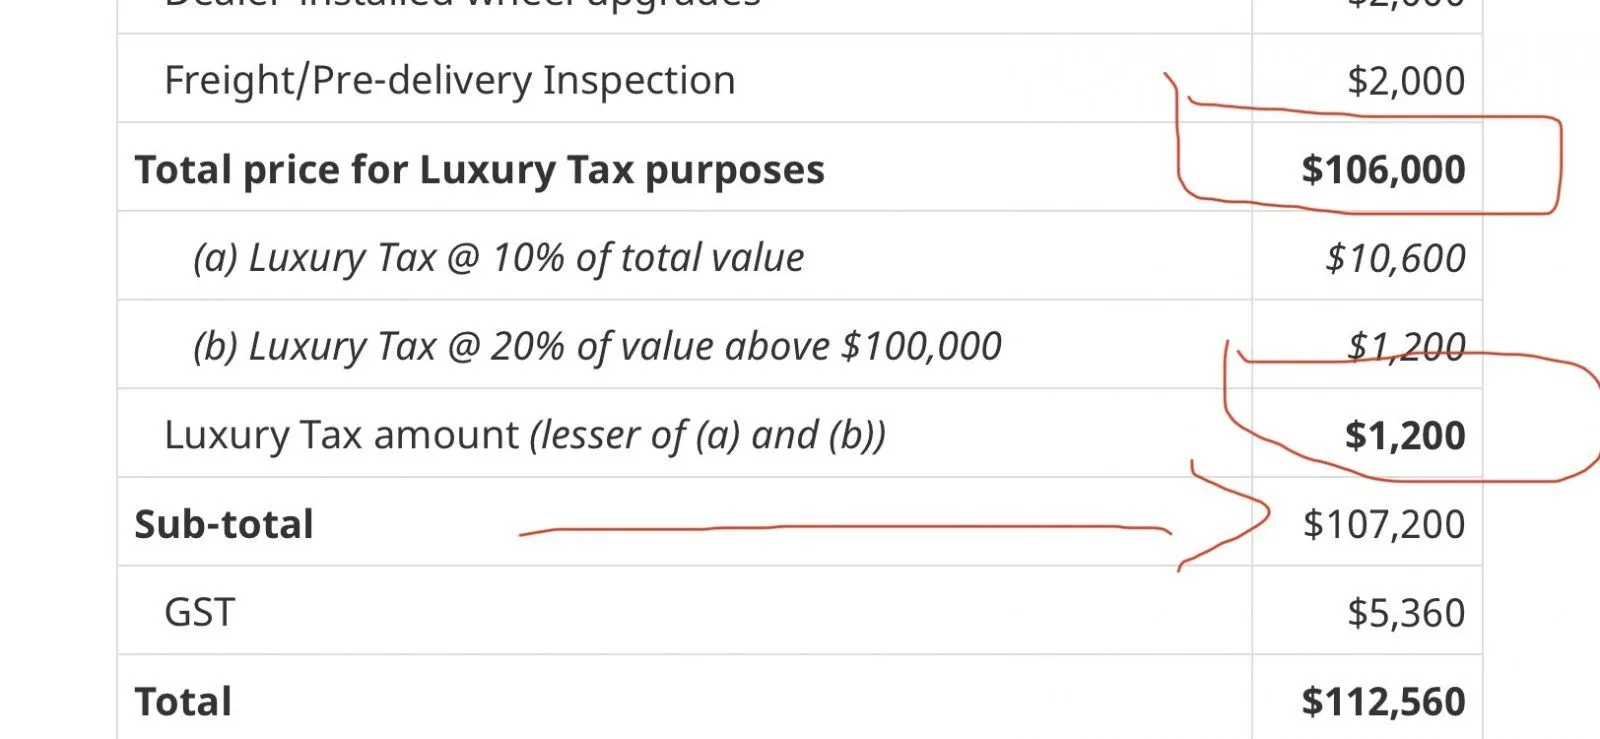The image size is (1600, 739).
Task: Select the $112,560 final total
Action: pyautogui.click(x=1383, y=701)
